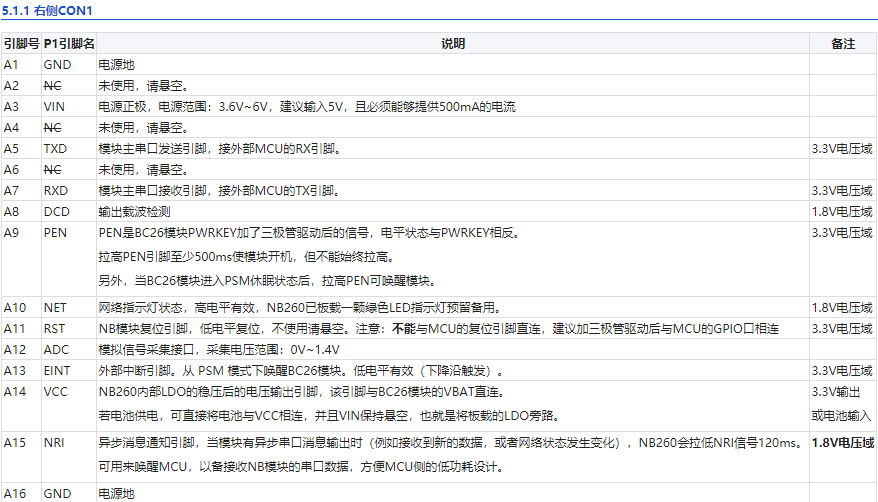Select the VCC pin name
The height and width of the screenshot is (502, 878).
pos(55,392)
